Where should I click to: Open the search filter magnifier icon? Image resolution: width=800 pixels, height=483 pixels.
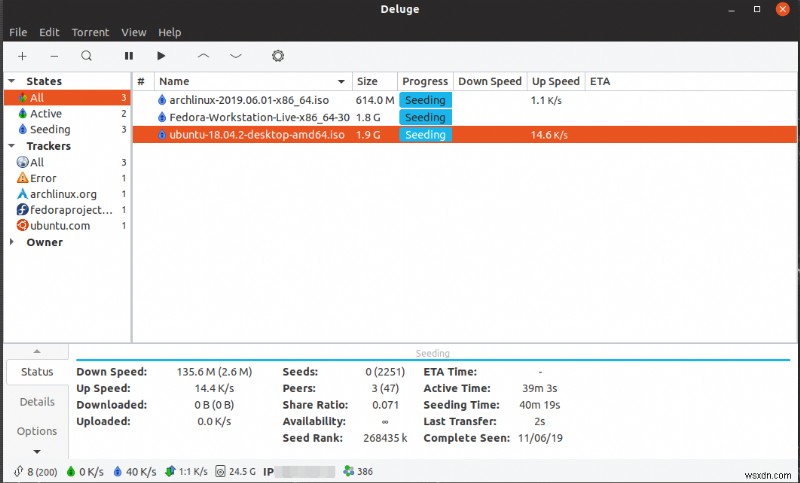[87, 56]
